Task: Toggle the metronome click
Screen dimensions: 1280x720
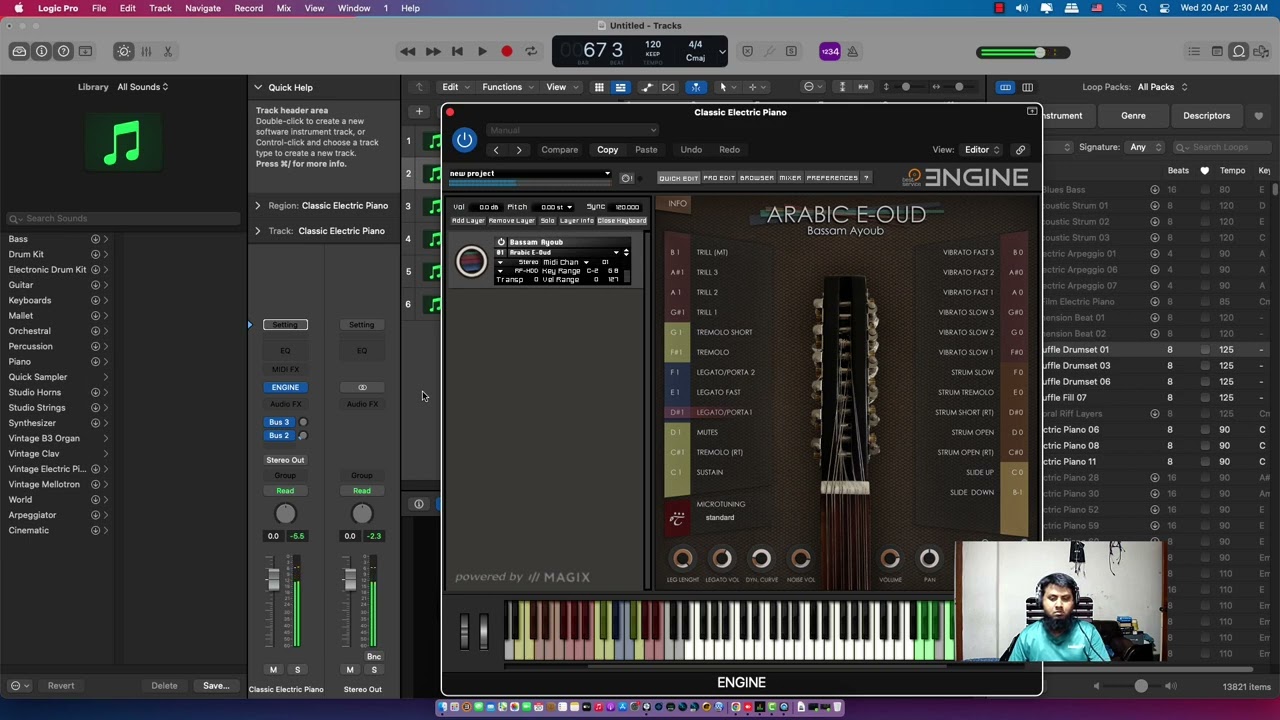Action: pyautogui.click(x=853, y=51)
